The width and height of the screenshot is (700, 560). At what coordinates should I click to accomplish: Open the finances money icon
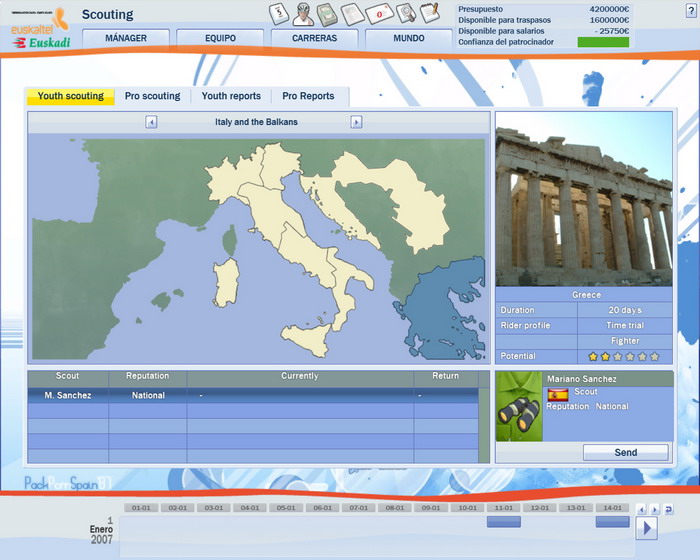328,13
